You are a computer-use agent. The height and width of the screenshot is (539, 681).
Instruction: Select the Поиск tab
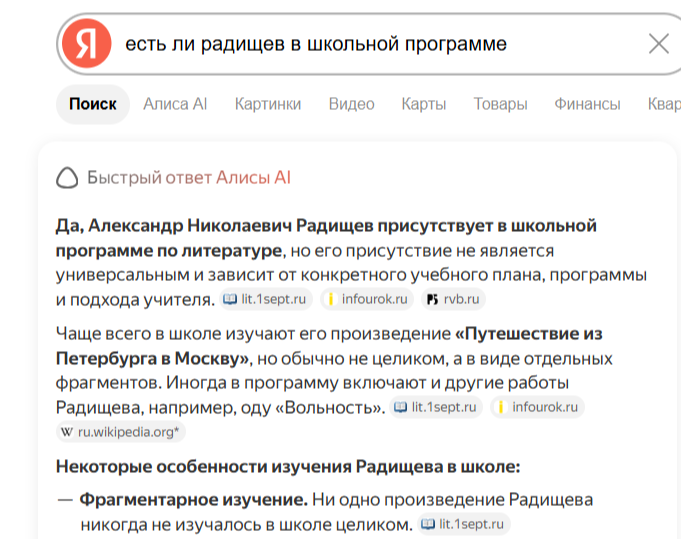click(x=93, y=104)
